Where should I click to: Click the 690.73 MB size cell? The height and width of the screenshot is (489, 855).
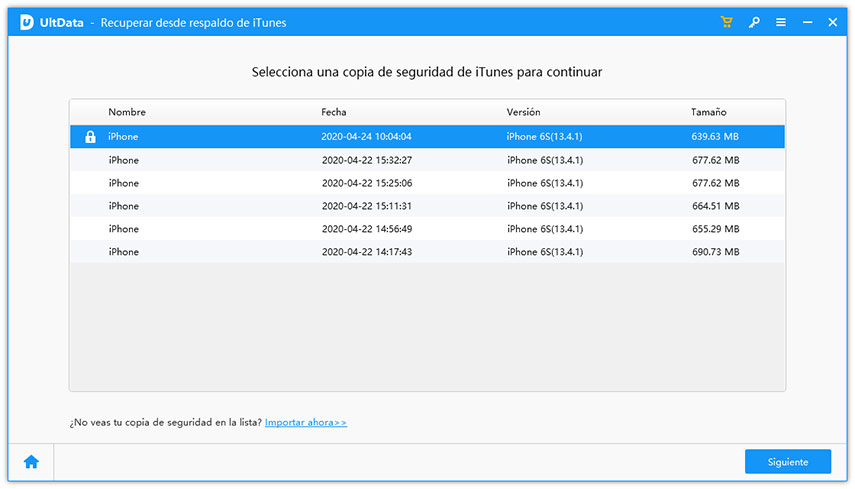tap(715, 252)
